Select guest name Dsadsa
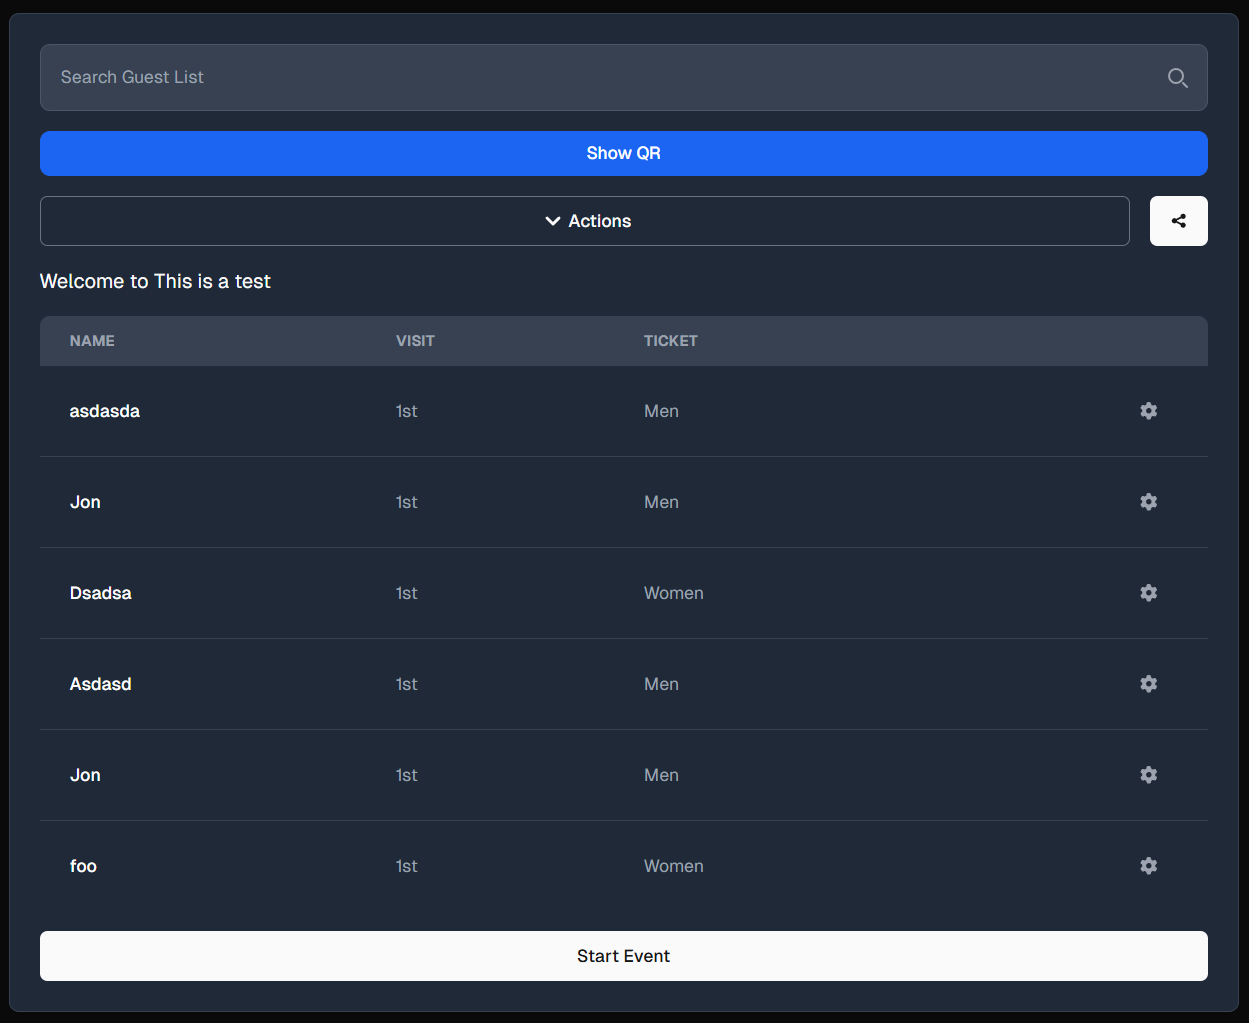1249x1023 pixels. [101, 593]
